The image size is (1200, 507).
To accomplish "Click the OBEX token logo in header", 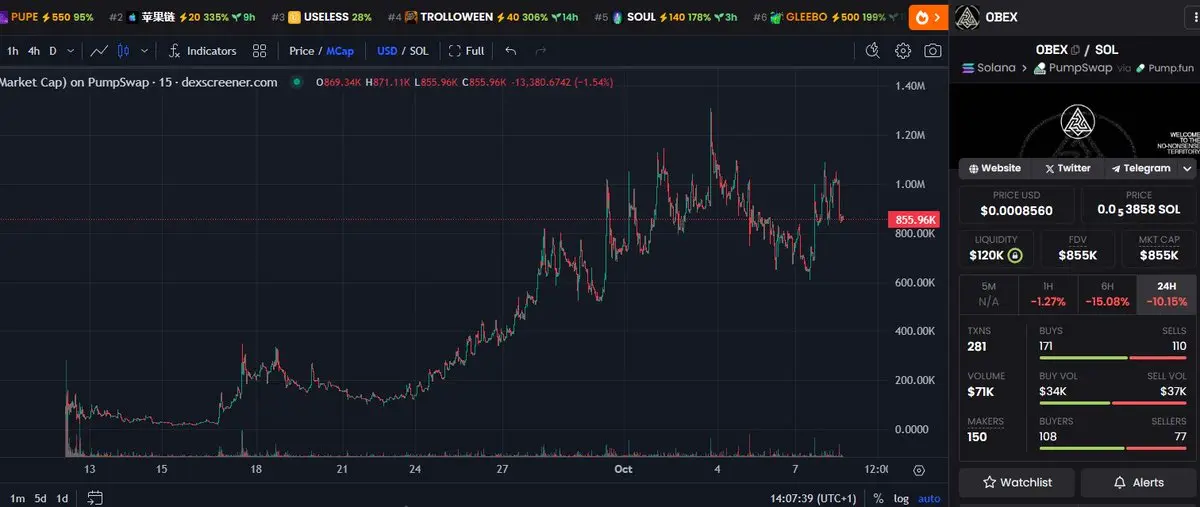I will [966, 17].
